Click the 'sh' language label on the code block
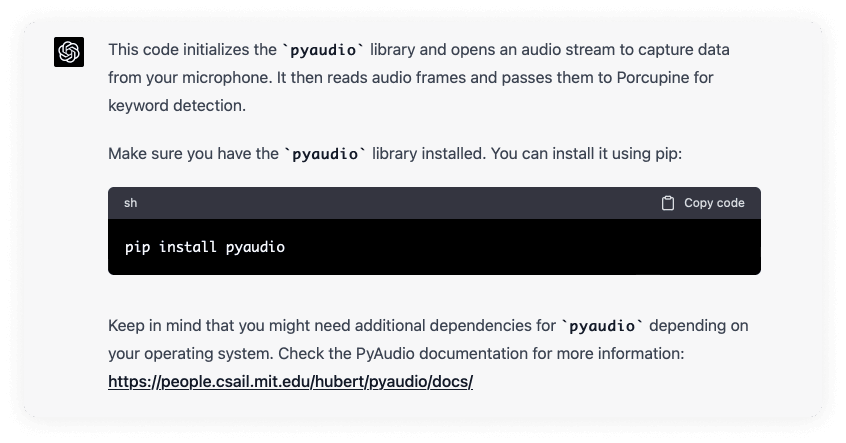Viewport: 846px width, 443px height. tap(131, 203)
